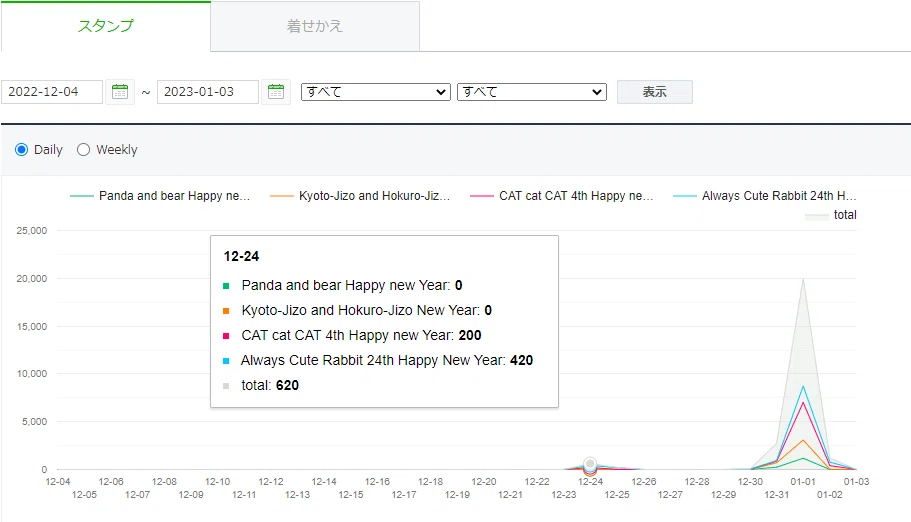
Task: Open the end date calendar picker
Action: coord(276,92)
